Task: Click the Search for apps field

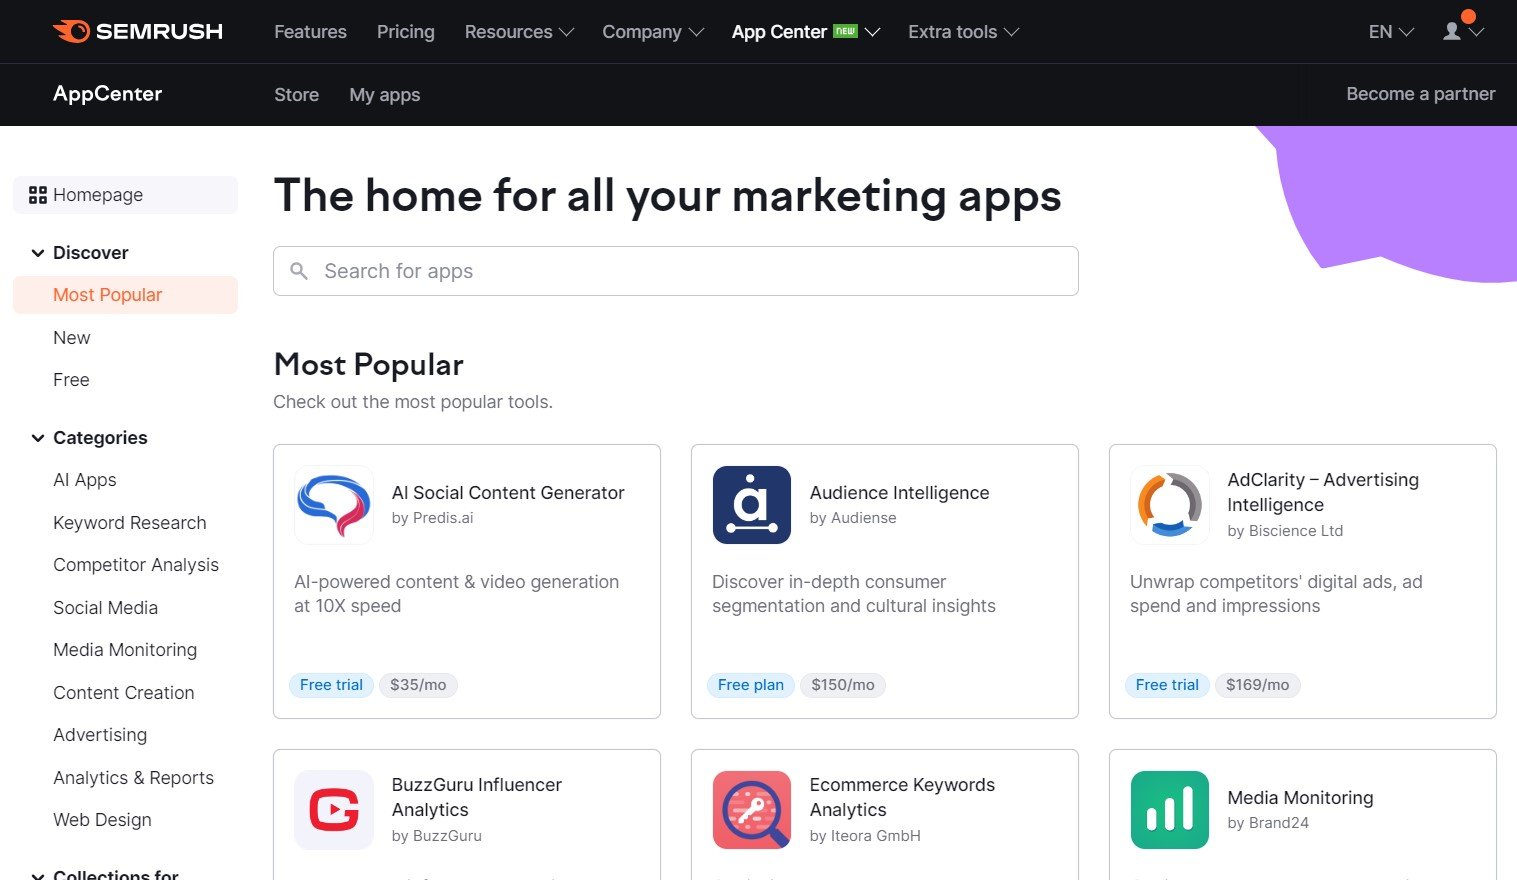Action: 676,271
